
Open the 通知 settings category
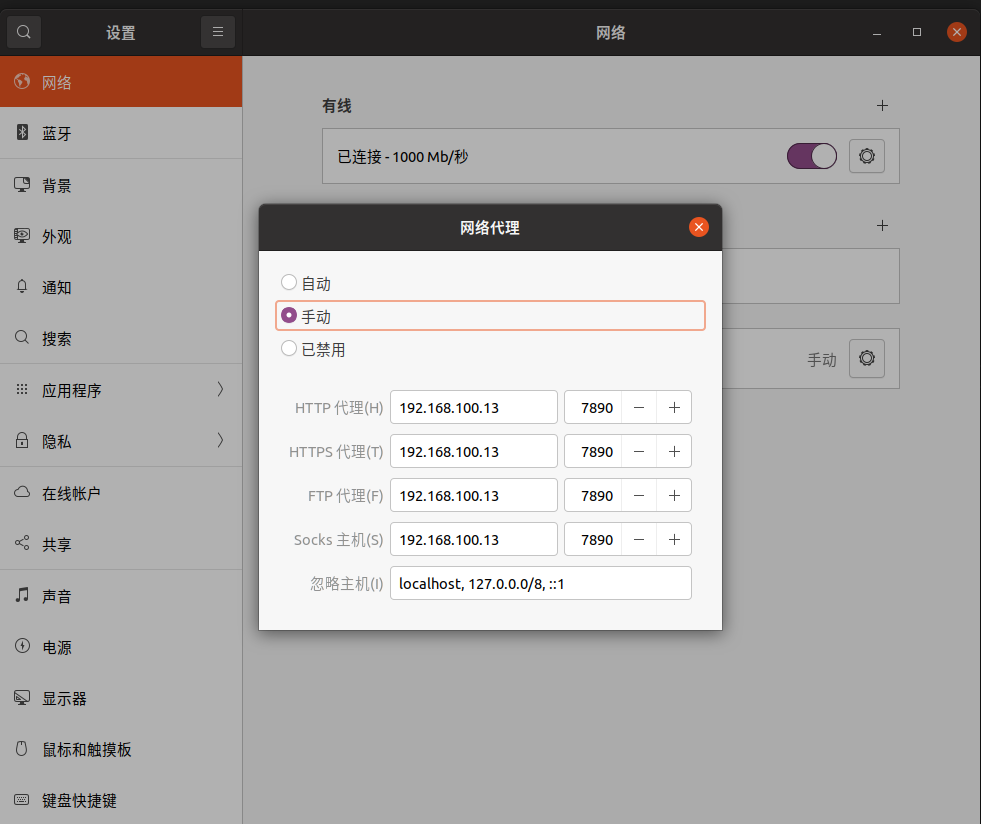121,287
